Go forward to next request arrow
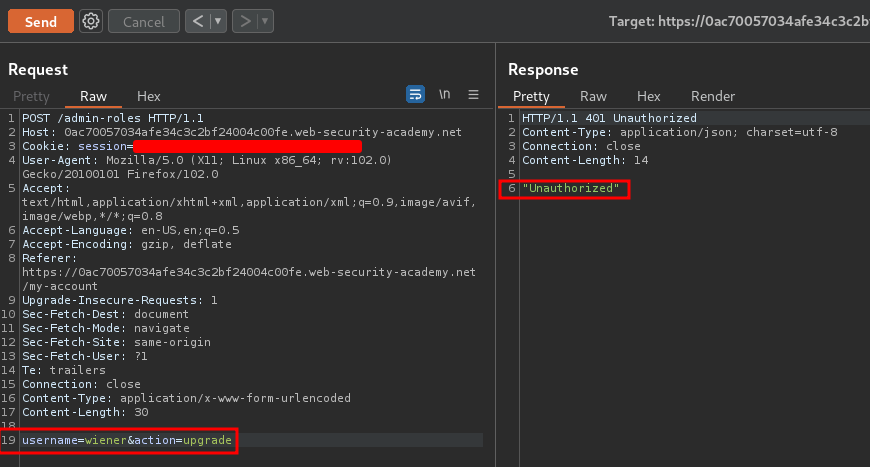The width and height of the screenshot is (870, 467). click(245, 21)
